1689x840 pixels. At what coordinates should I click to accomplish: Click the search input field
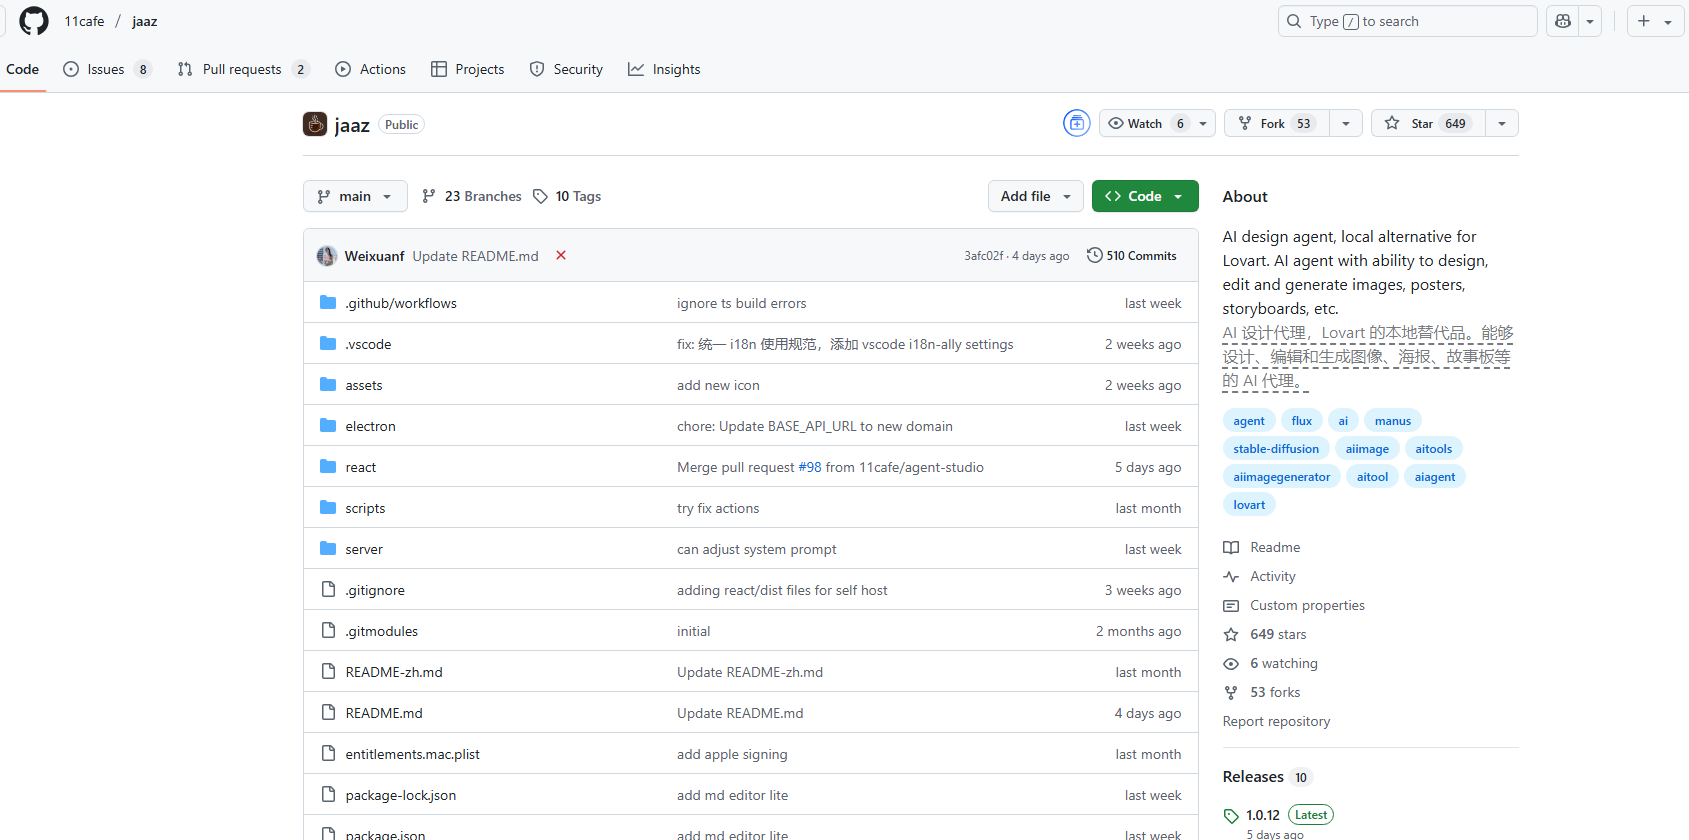pyautogui.click(x=1407, y=21)
